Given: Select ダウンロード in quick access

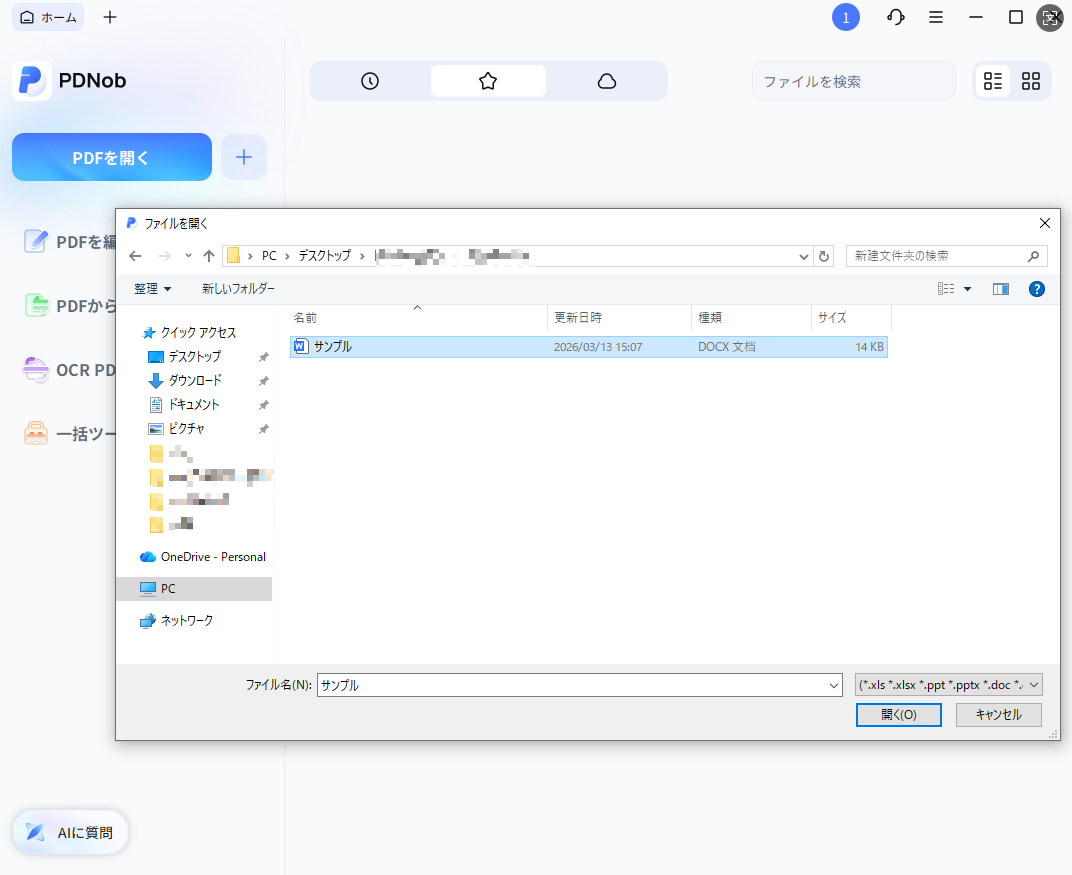Looking at the screenshot, I should pyautogui.click(x=195, y=380).
